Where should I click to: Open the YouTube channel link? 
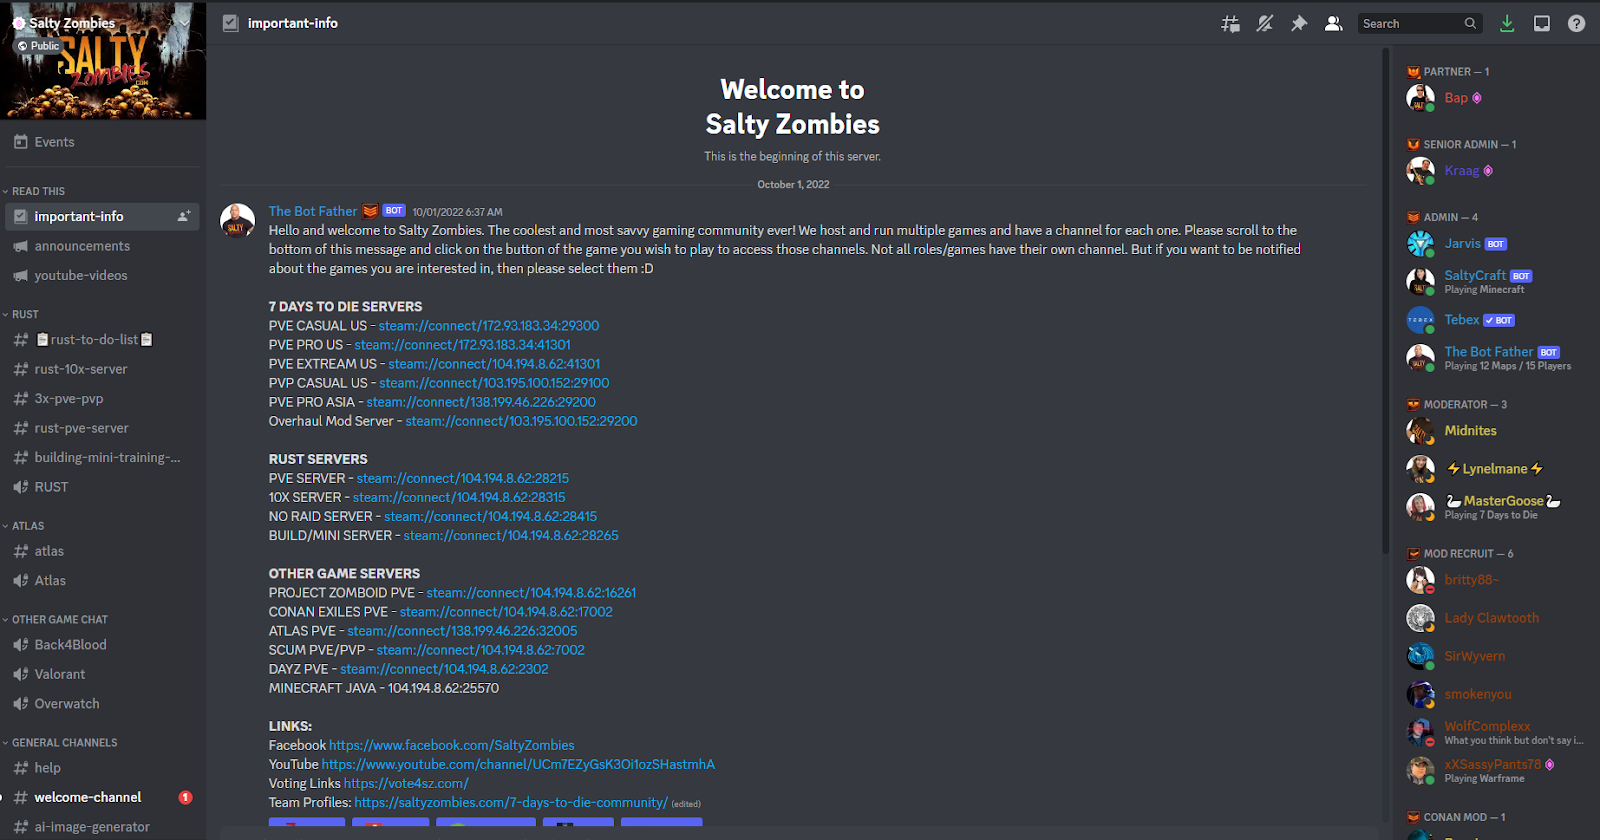click(x=518, y=764)
